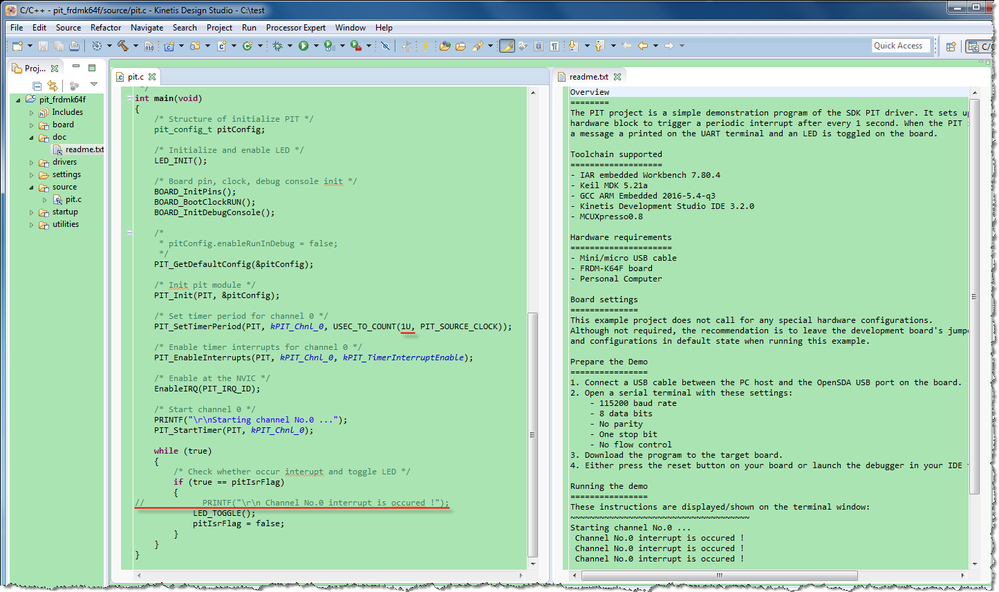Collapse the pit_frdmk64f project node
Image resolution: width=999 pixels, height=592 pixels.
point(18,100)
